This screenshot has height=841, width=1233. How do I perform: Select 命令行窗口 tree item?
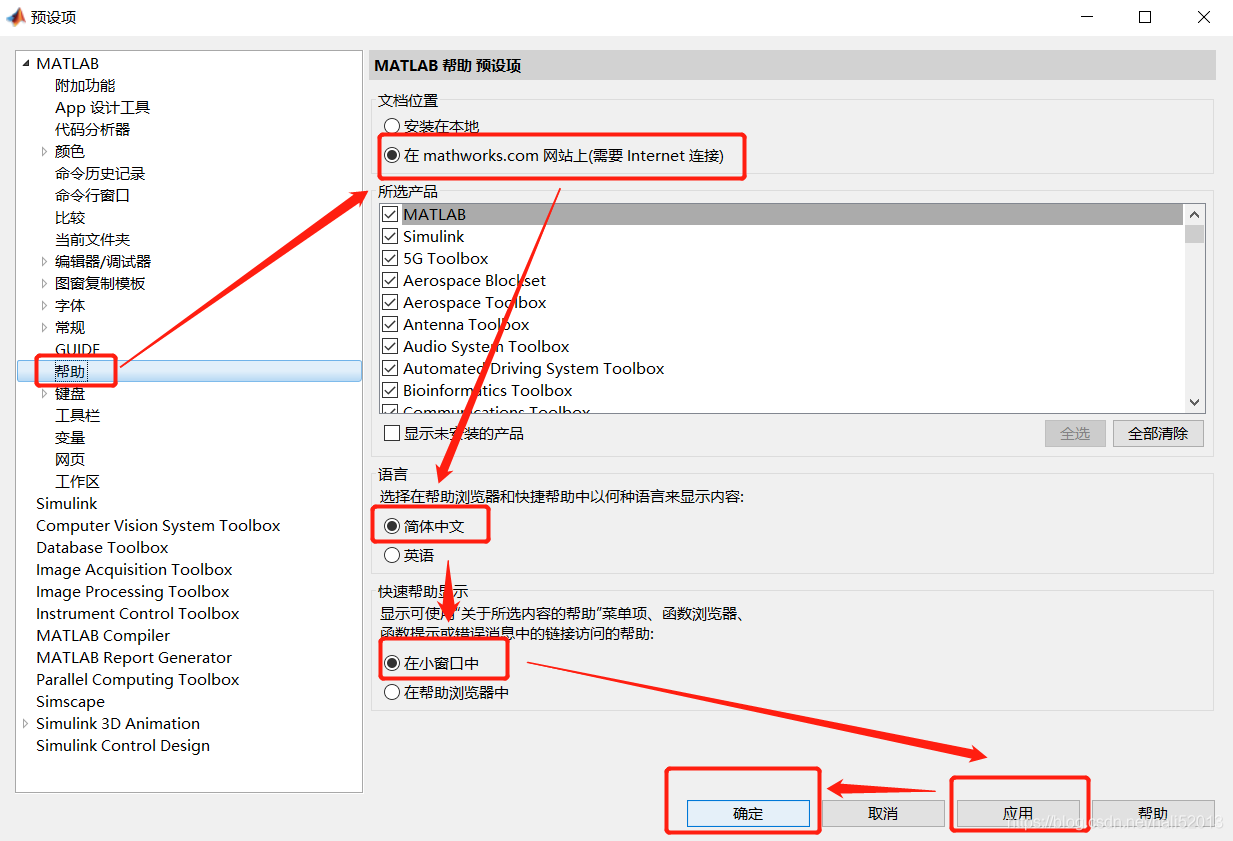pyautogui.click(x=92, y=196)
